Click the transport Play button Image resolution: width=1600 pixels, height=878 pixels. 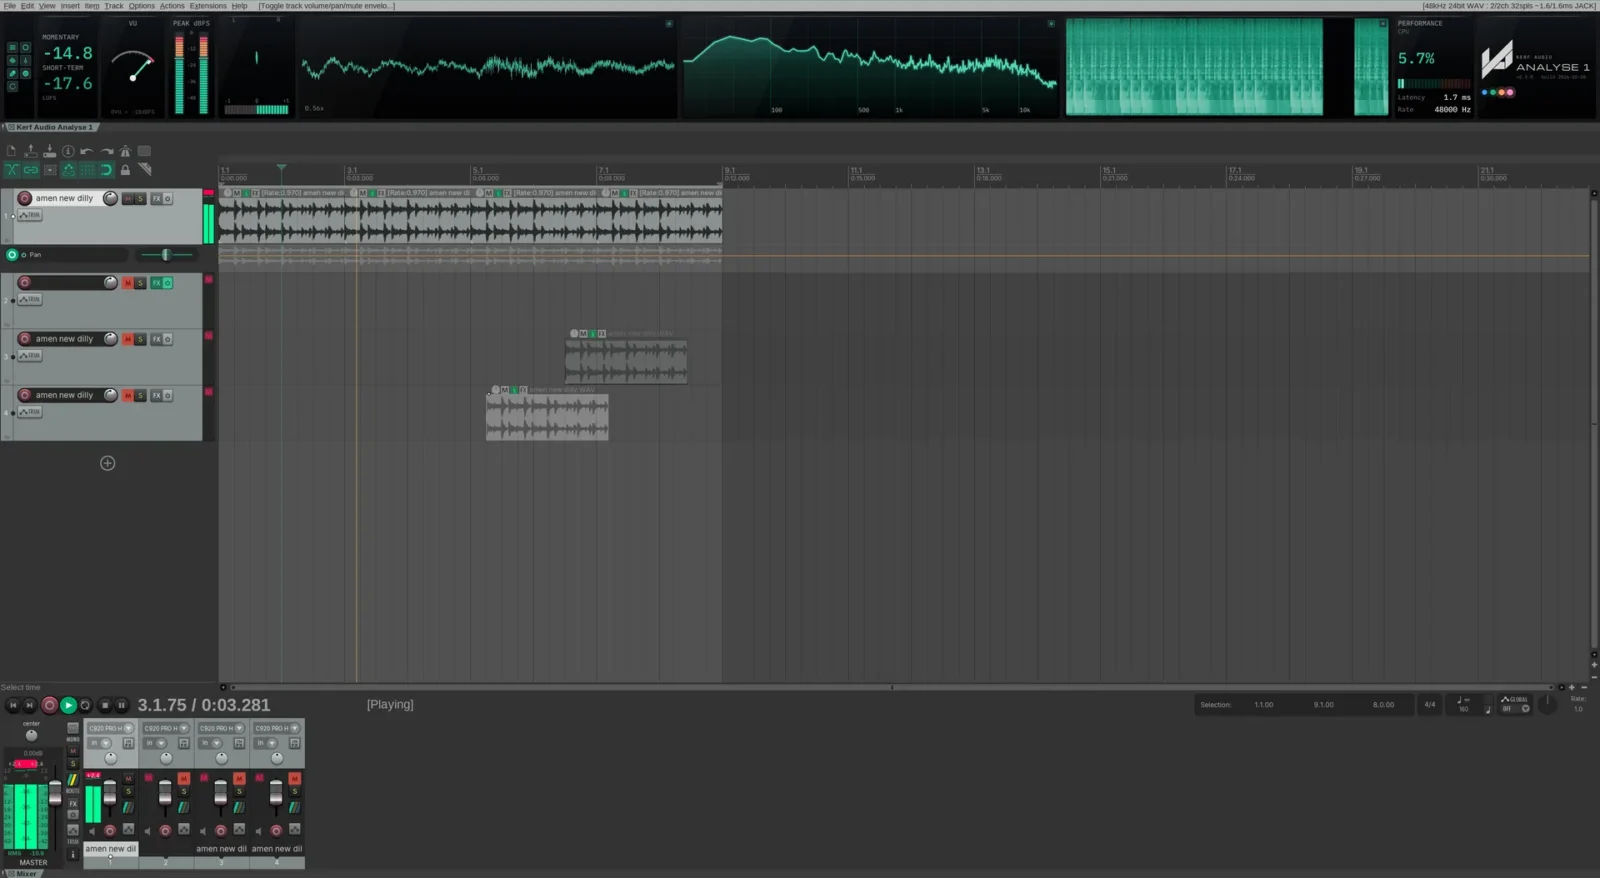click(68, 705)
